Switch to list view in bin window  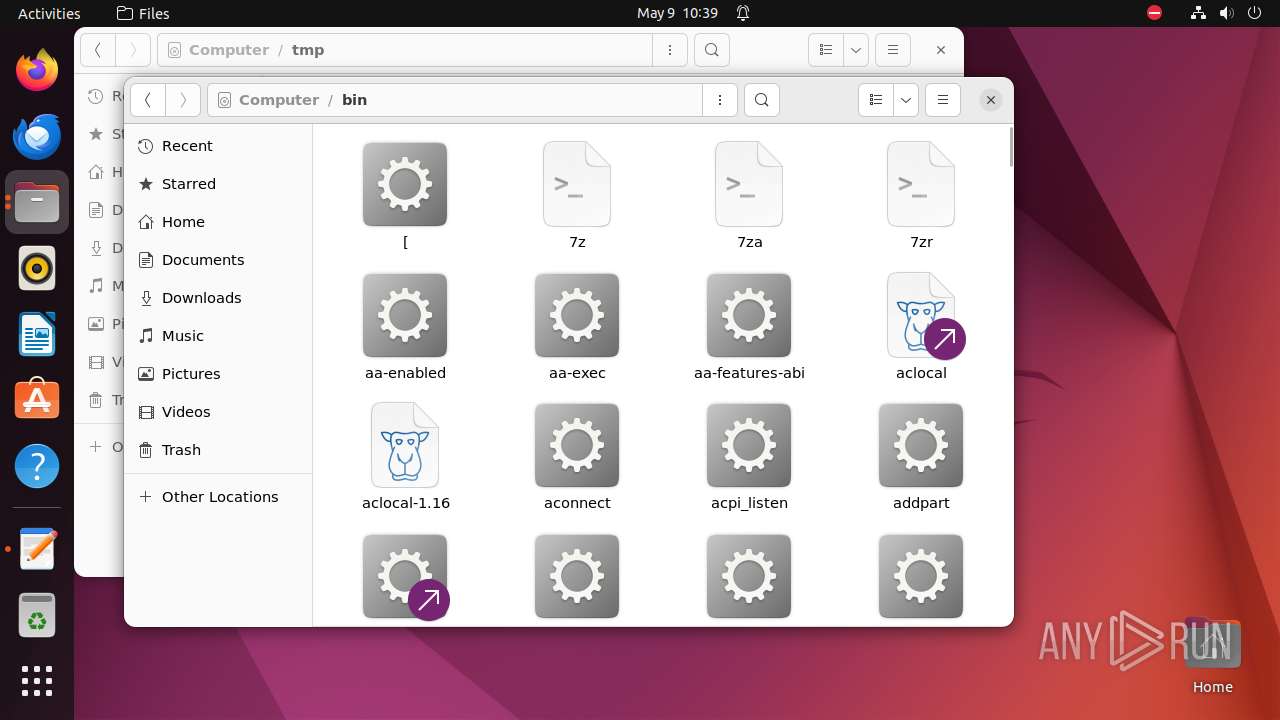tap(876, 100)
